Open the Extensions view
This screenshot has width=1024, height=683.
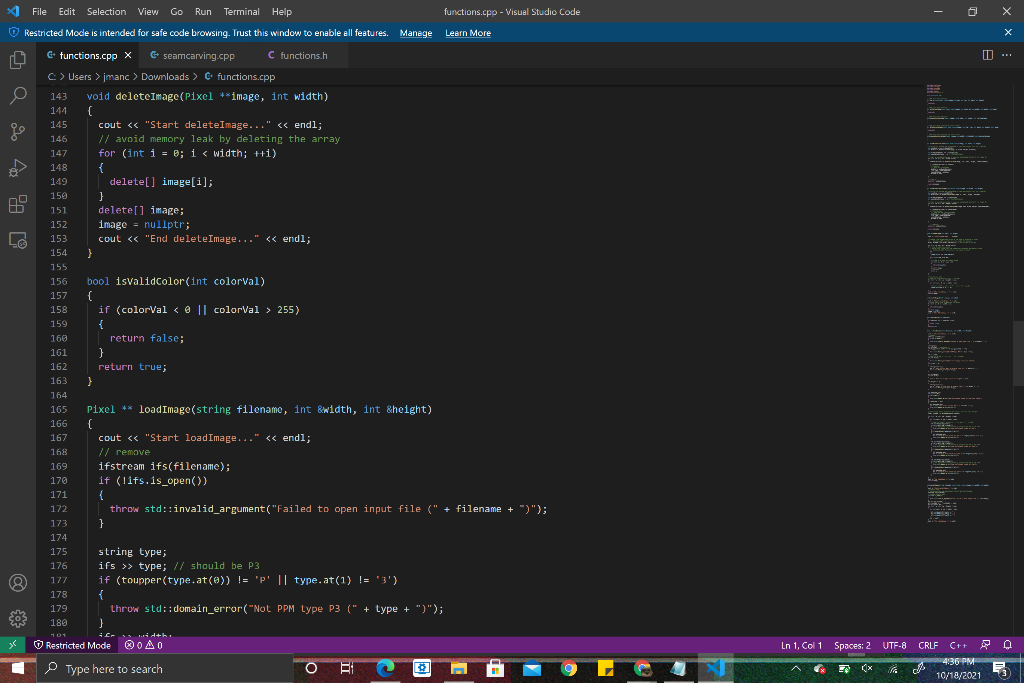pyautogui.click(x=16, y=204)
